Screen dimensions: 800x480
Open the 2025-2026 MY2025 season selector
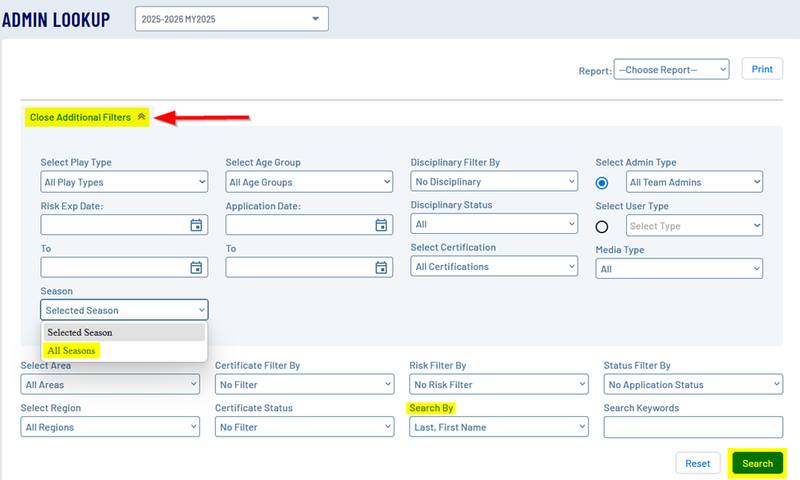pyautogui.click(x=231, y=19)
